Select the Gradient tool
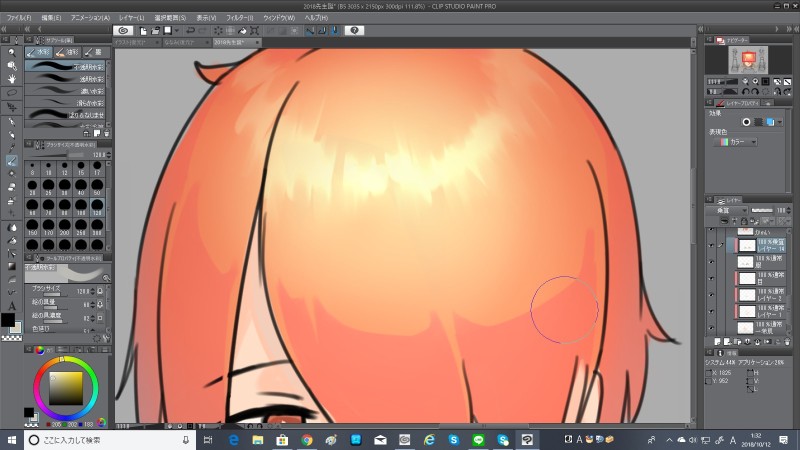800x450 pixels. click(x=11, y=266)
